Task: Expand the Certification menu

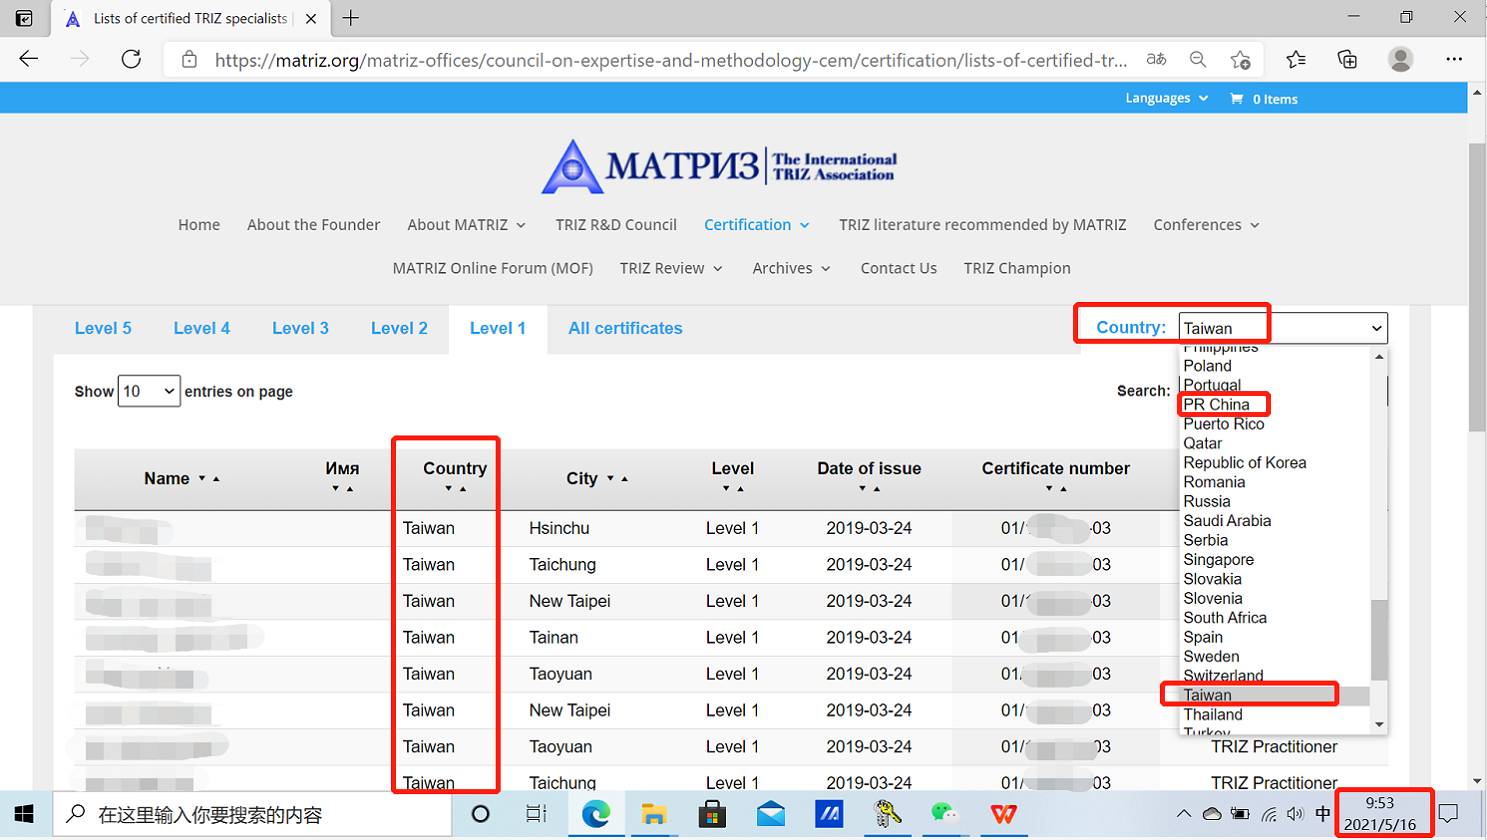Action: [756, 225]
